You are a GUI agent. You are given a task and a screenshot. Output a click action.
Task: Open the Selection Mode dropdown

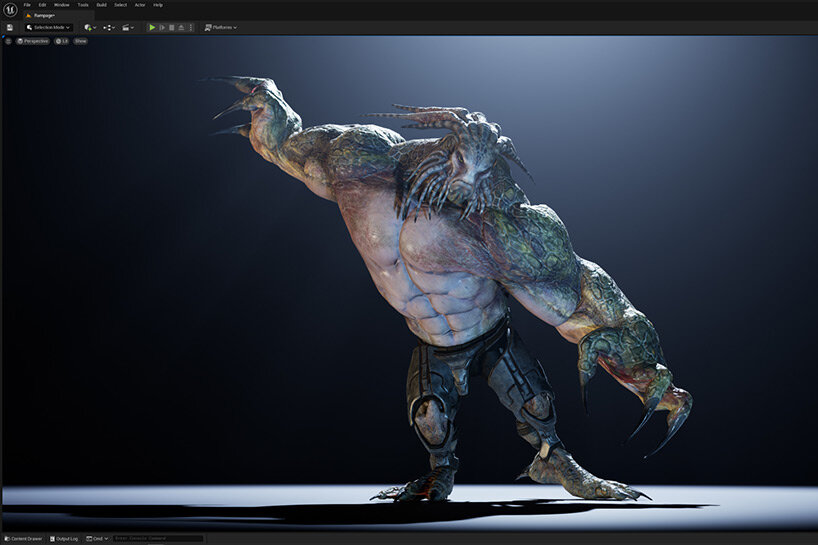[x=48, y=27]
